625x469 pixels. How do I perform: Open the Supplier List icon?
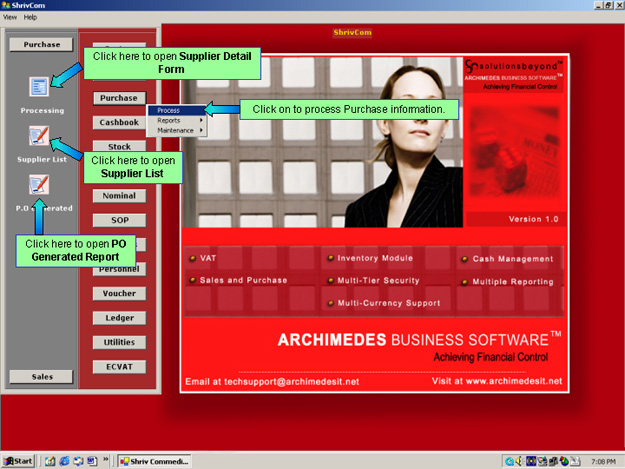(39, 136)
